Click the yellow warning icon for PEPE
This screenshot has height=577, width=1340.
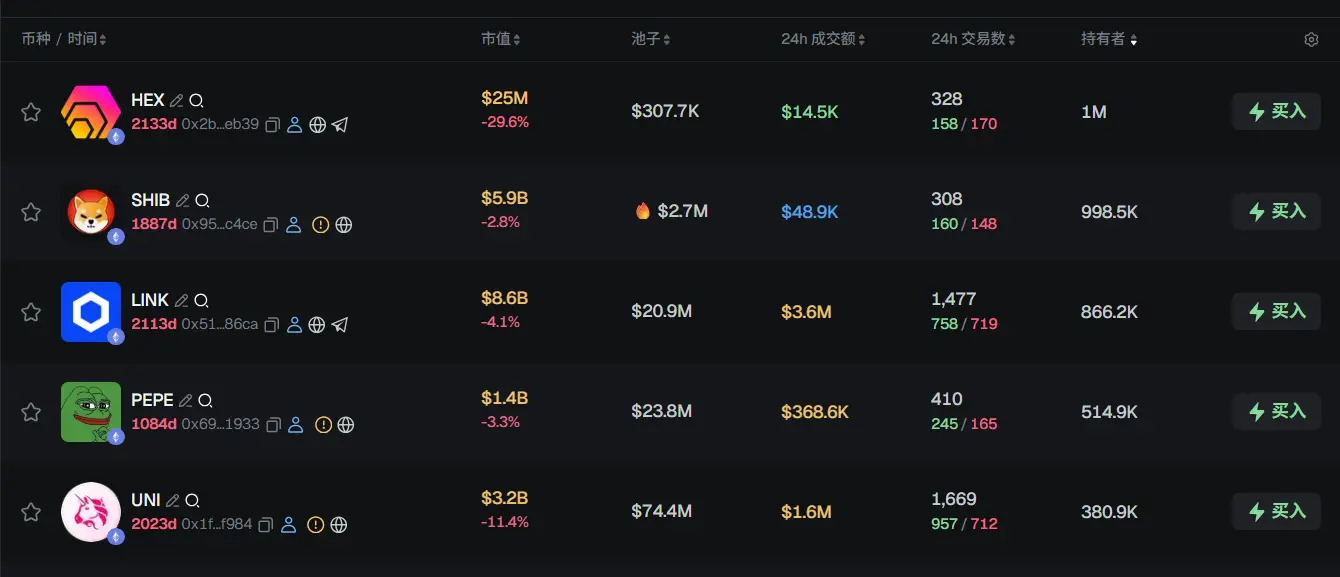(323, 425)
